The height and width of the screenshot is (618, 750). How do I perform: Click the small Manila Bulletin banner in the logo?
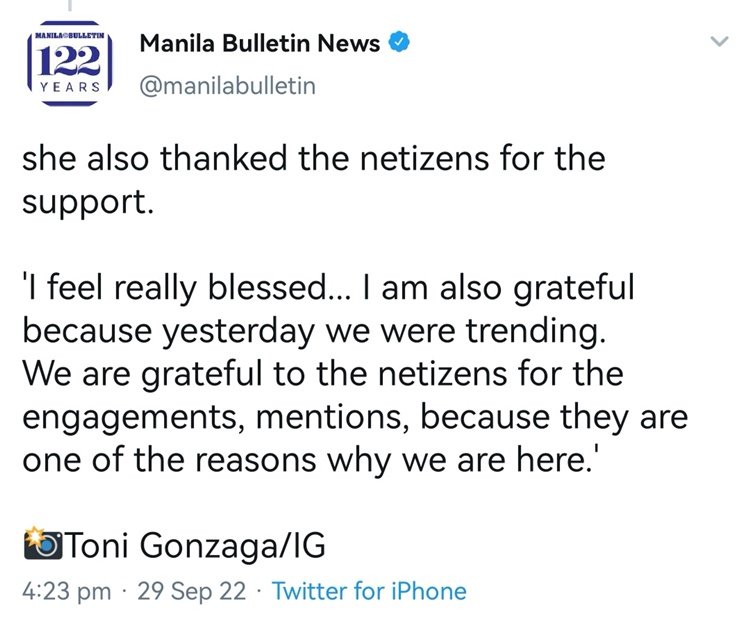click(x=70, y=36)
